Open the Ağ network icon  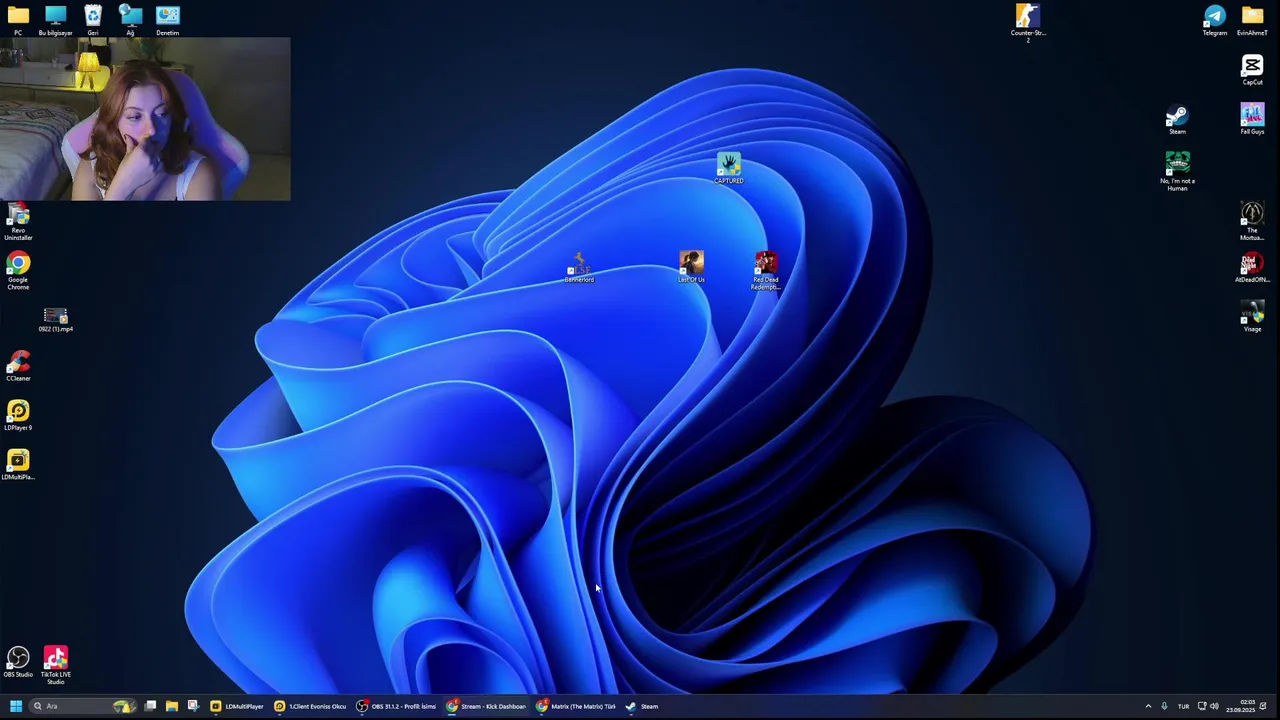point(130,19)
